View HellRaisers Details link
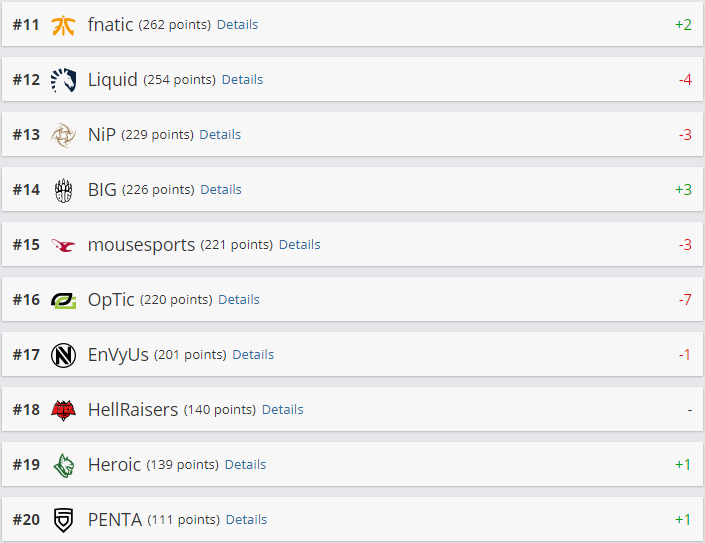 [282, 409]
